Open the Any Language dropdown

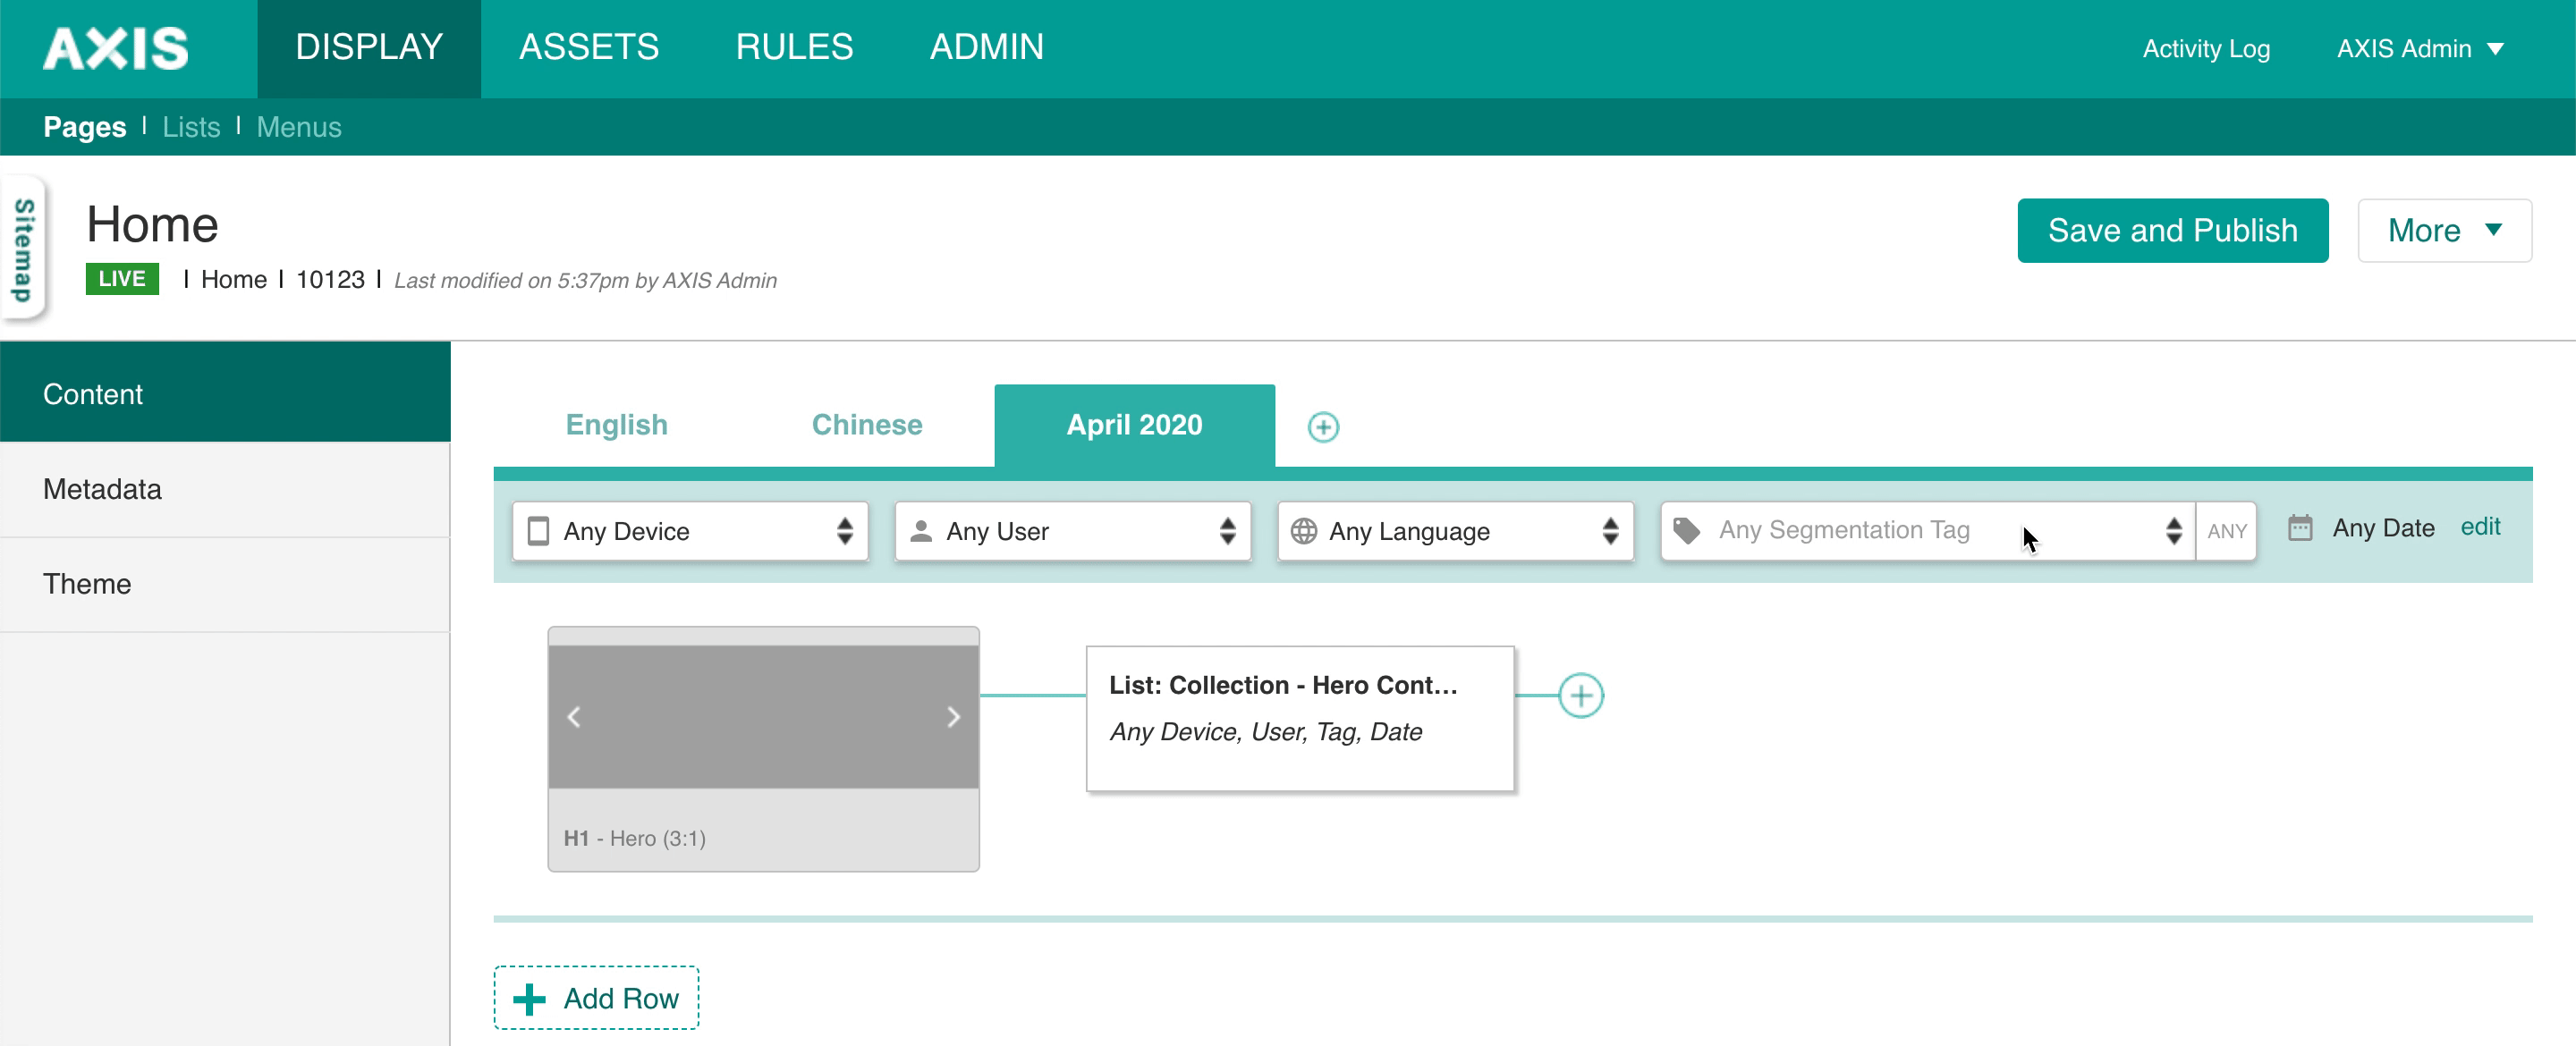click(x=1455, y=531)
